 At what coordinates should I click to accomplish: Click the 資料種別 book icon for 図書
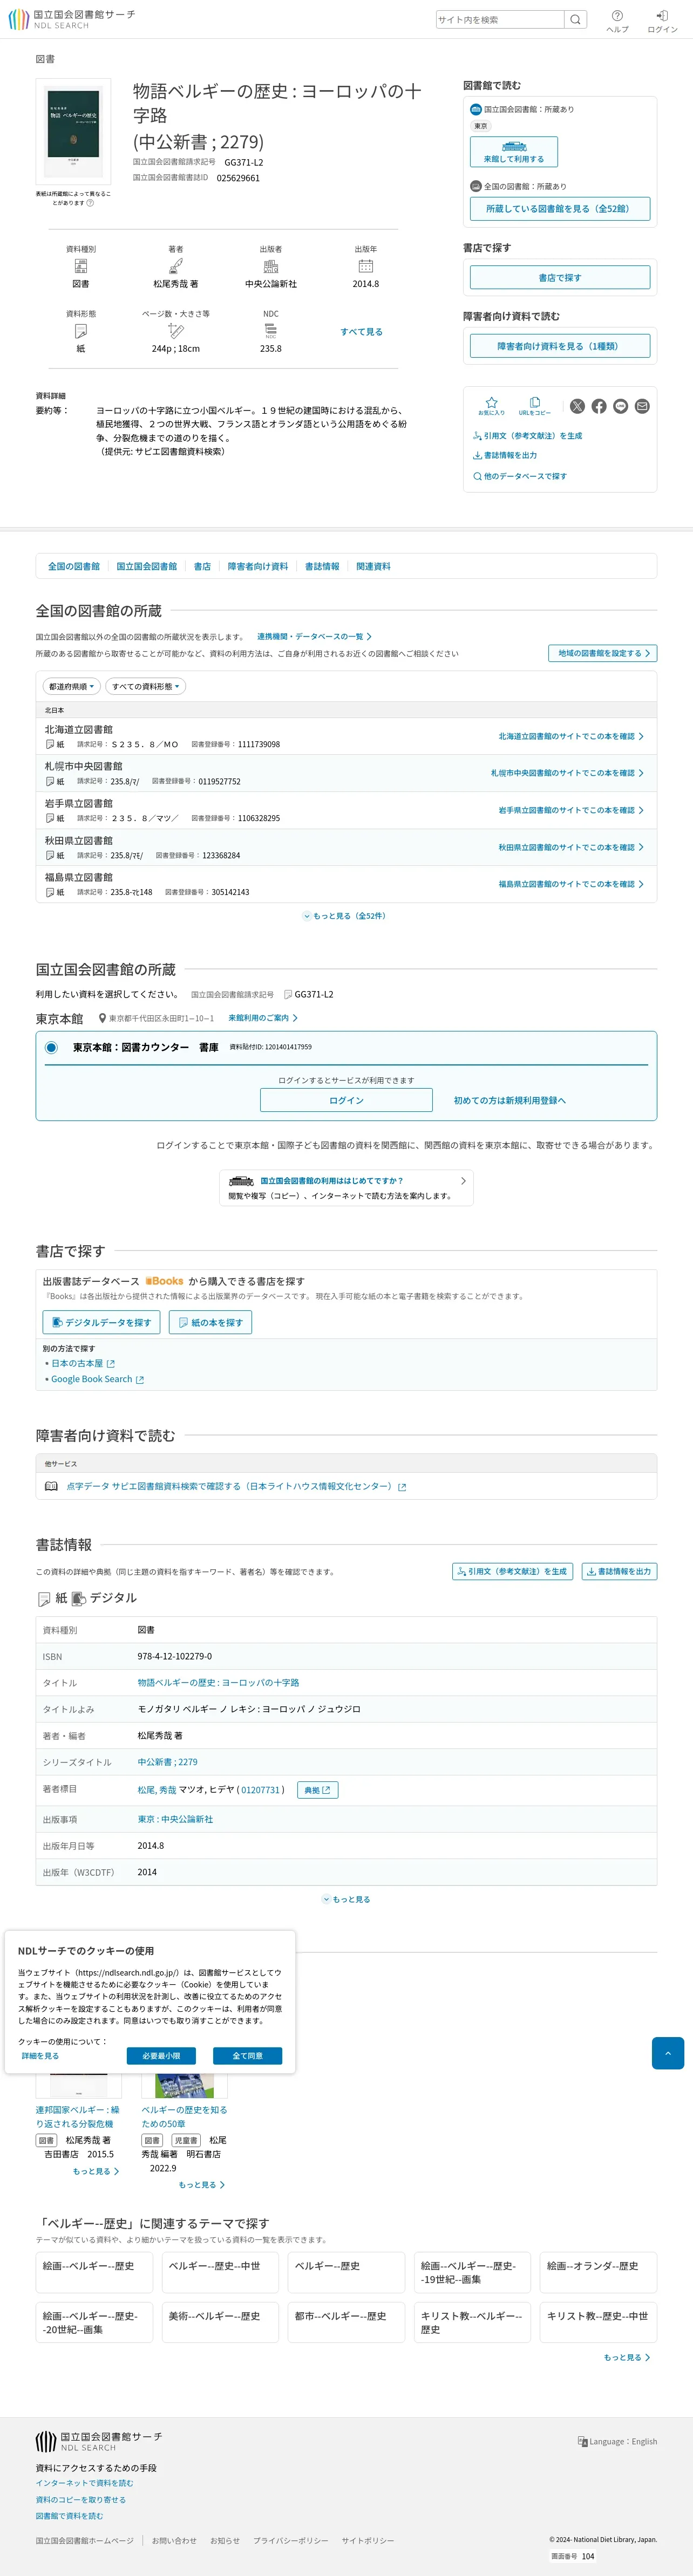click(81, 266)
